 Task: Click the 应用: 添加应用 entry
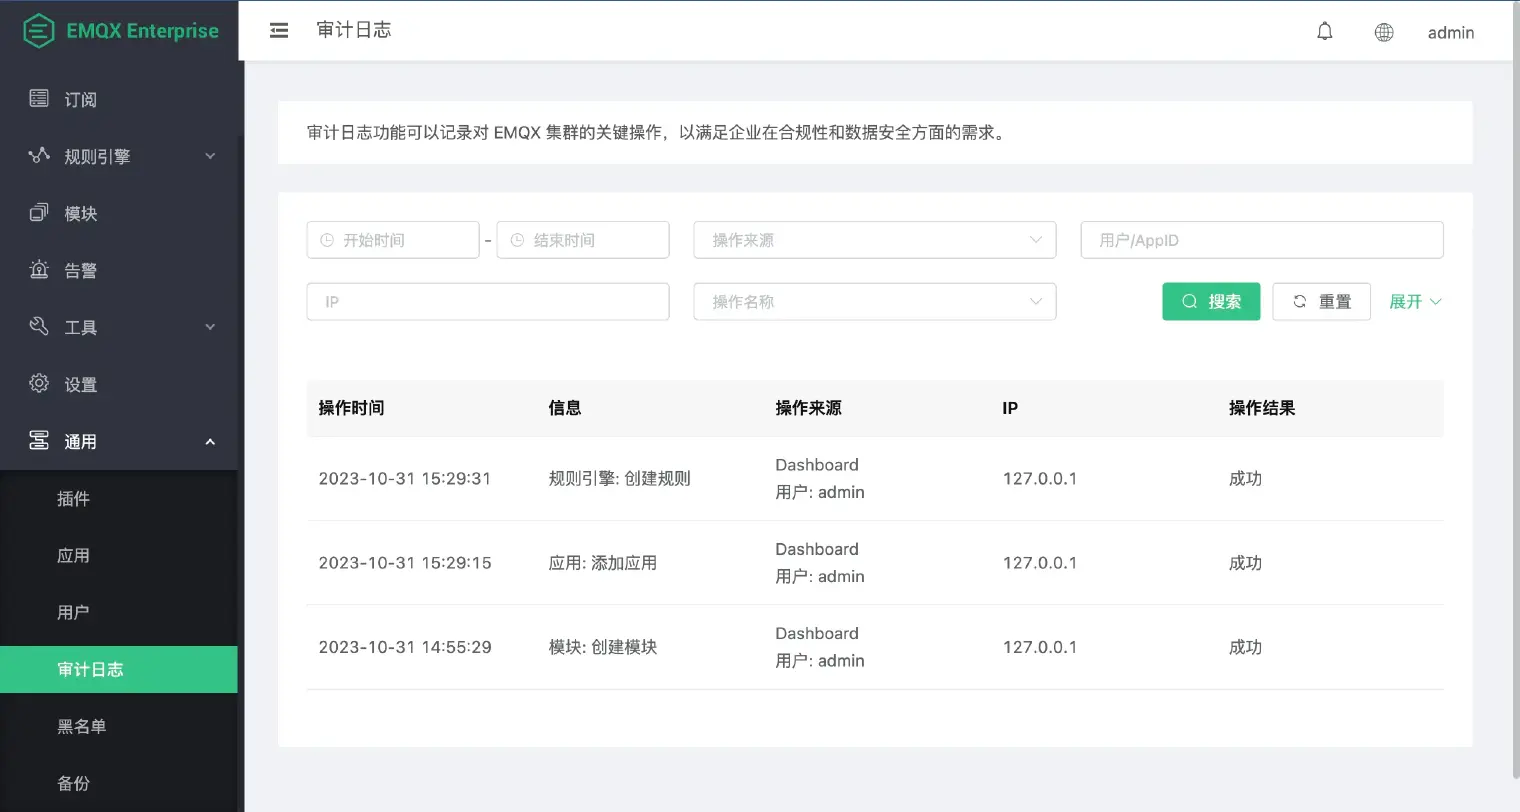(603, 563)
